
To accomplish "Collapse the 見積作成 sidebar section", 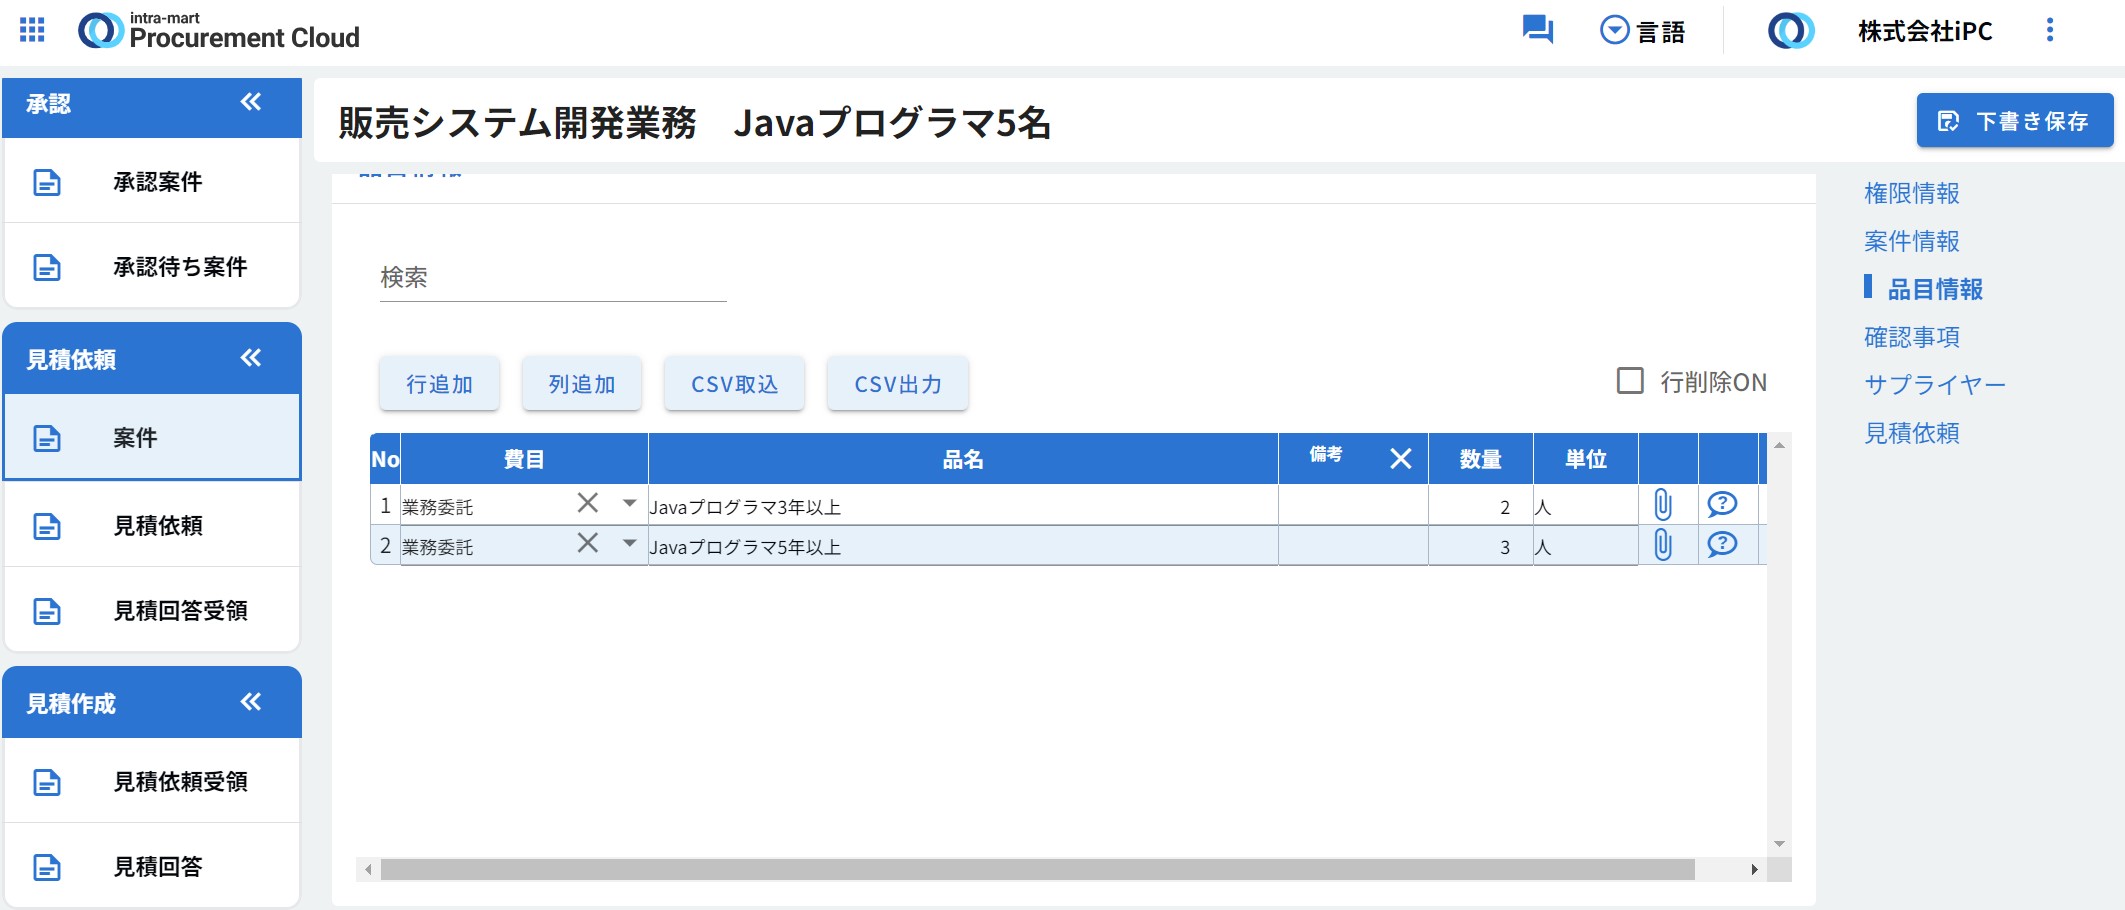I will [x=251, y=702].
